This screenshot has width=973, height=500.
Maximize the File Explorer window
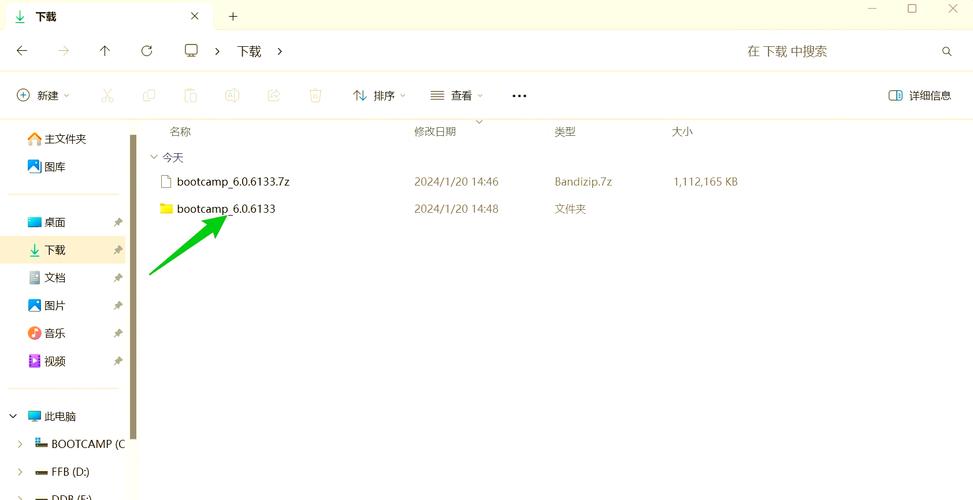pyautogui.click(x=912, y=9)
